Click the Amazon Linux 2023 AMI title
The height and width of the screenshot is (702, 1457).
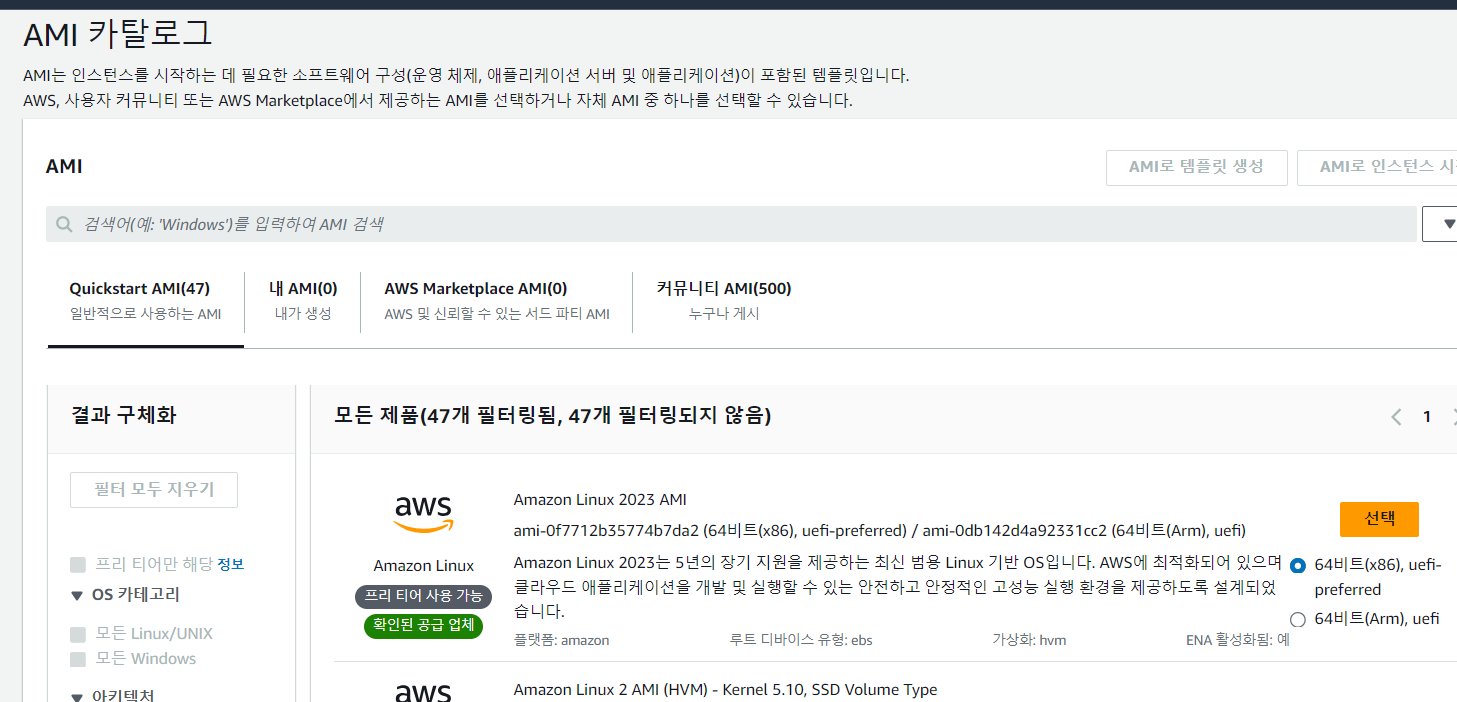click(600, 500)
